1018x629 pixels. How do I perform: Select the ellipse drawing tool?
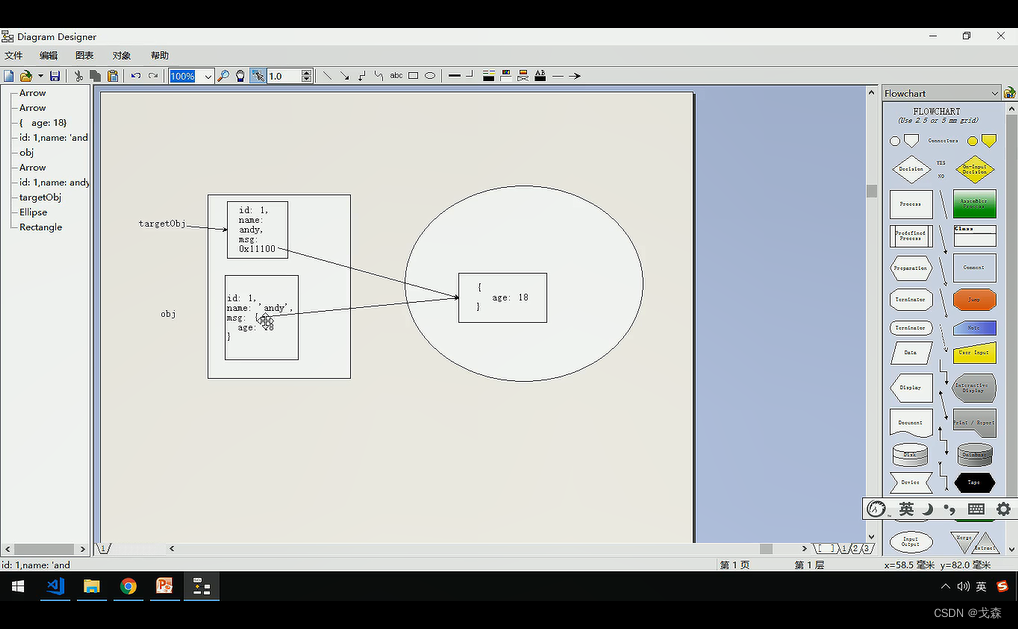click(430, 76)
